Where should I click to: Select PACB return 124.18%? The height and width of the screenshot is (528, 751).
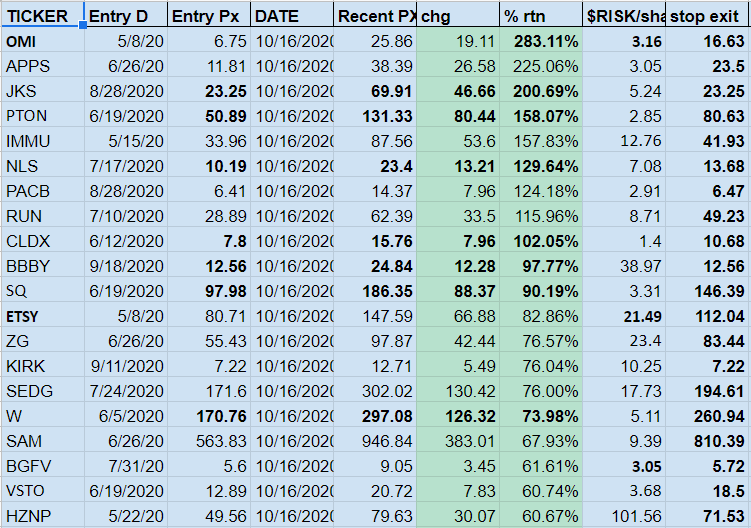click(x=541, y=191)
